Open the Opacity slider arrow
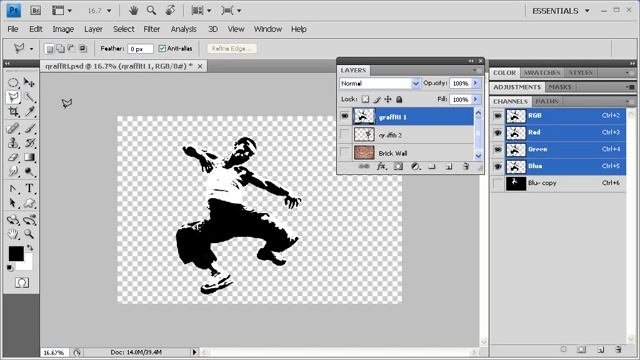This screenshot has width=640, height=360. click(476, 83)
